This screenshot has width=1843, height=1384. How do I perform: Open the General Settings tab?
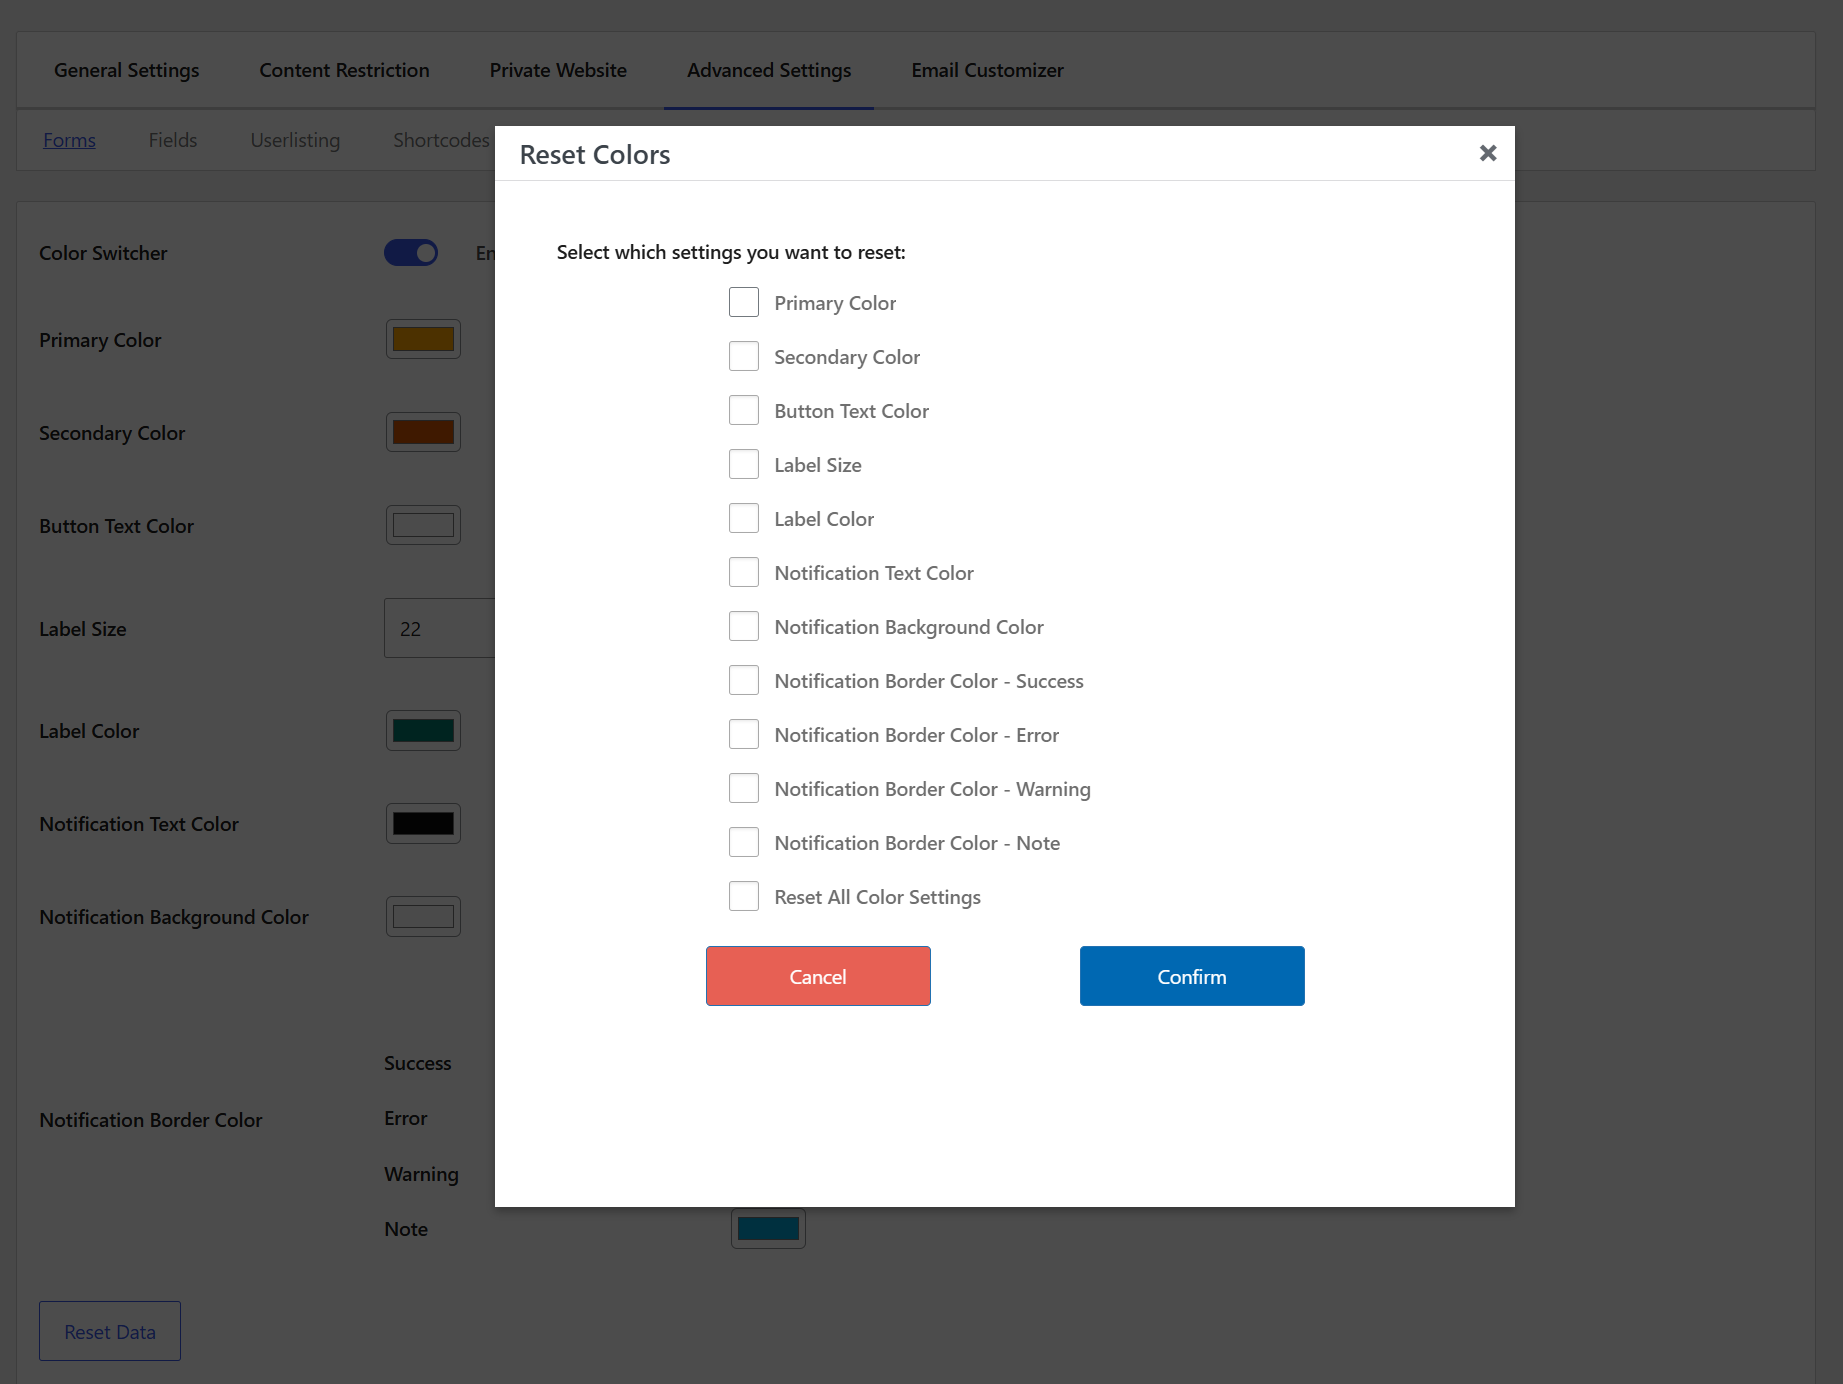click(127, 70)
